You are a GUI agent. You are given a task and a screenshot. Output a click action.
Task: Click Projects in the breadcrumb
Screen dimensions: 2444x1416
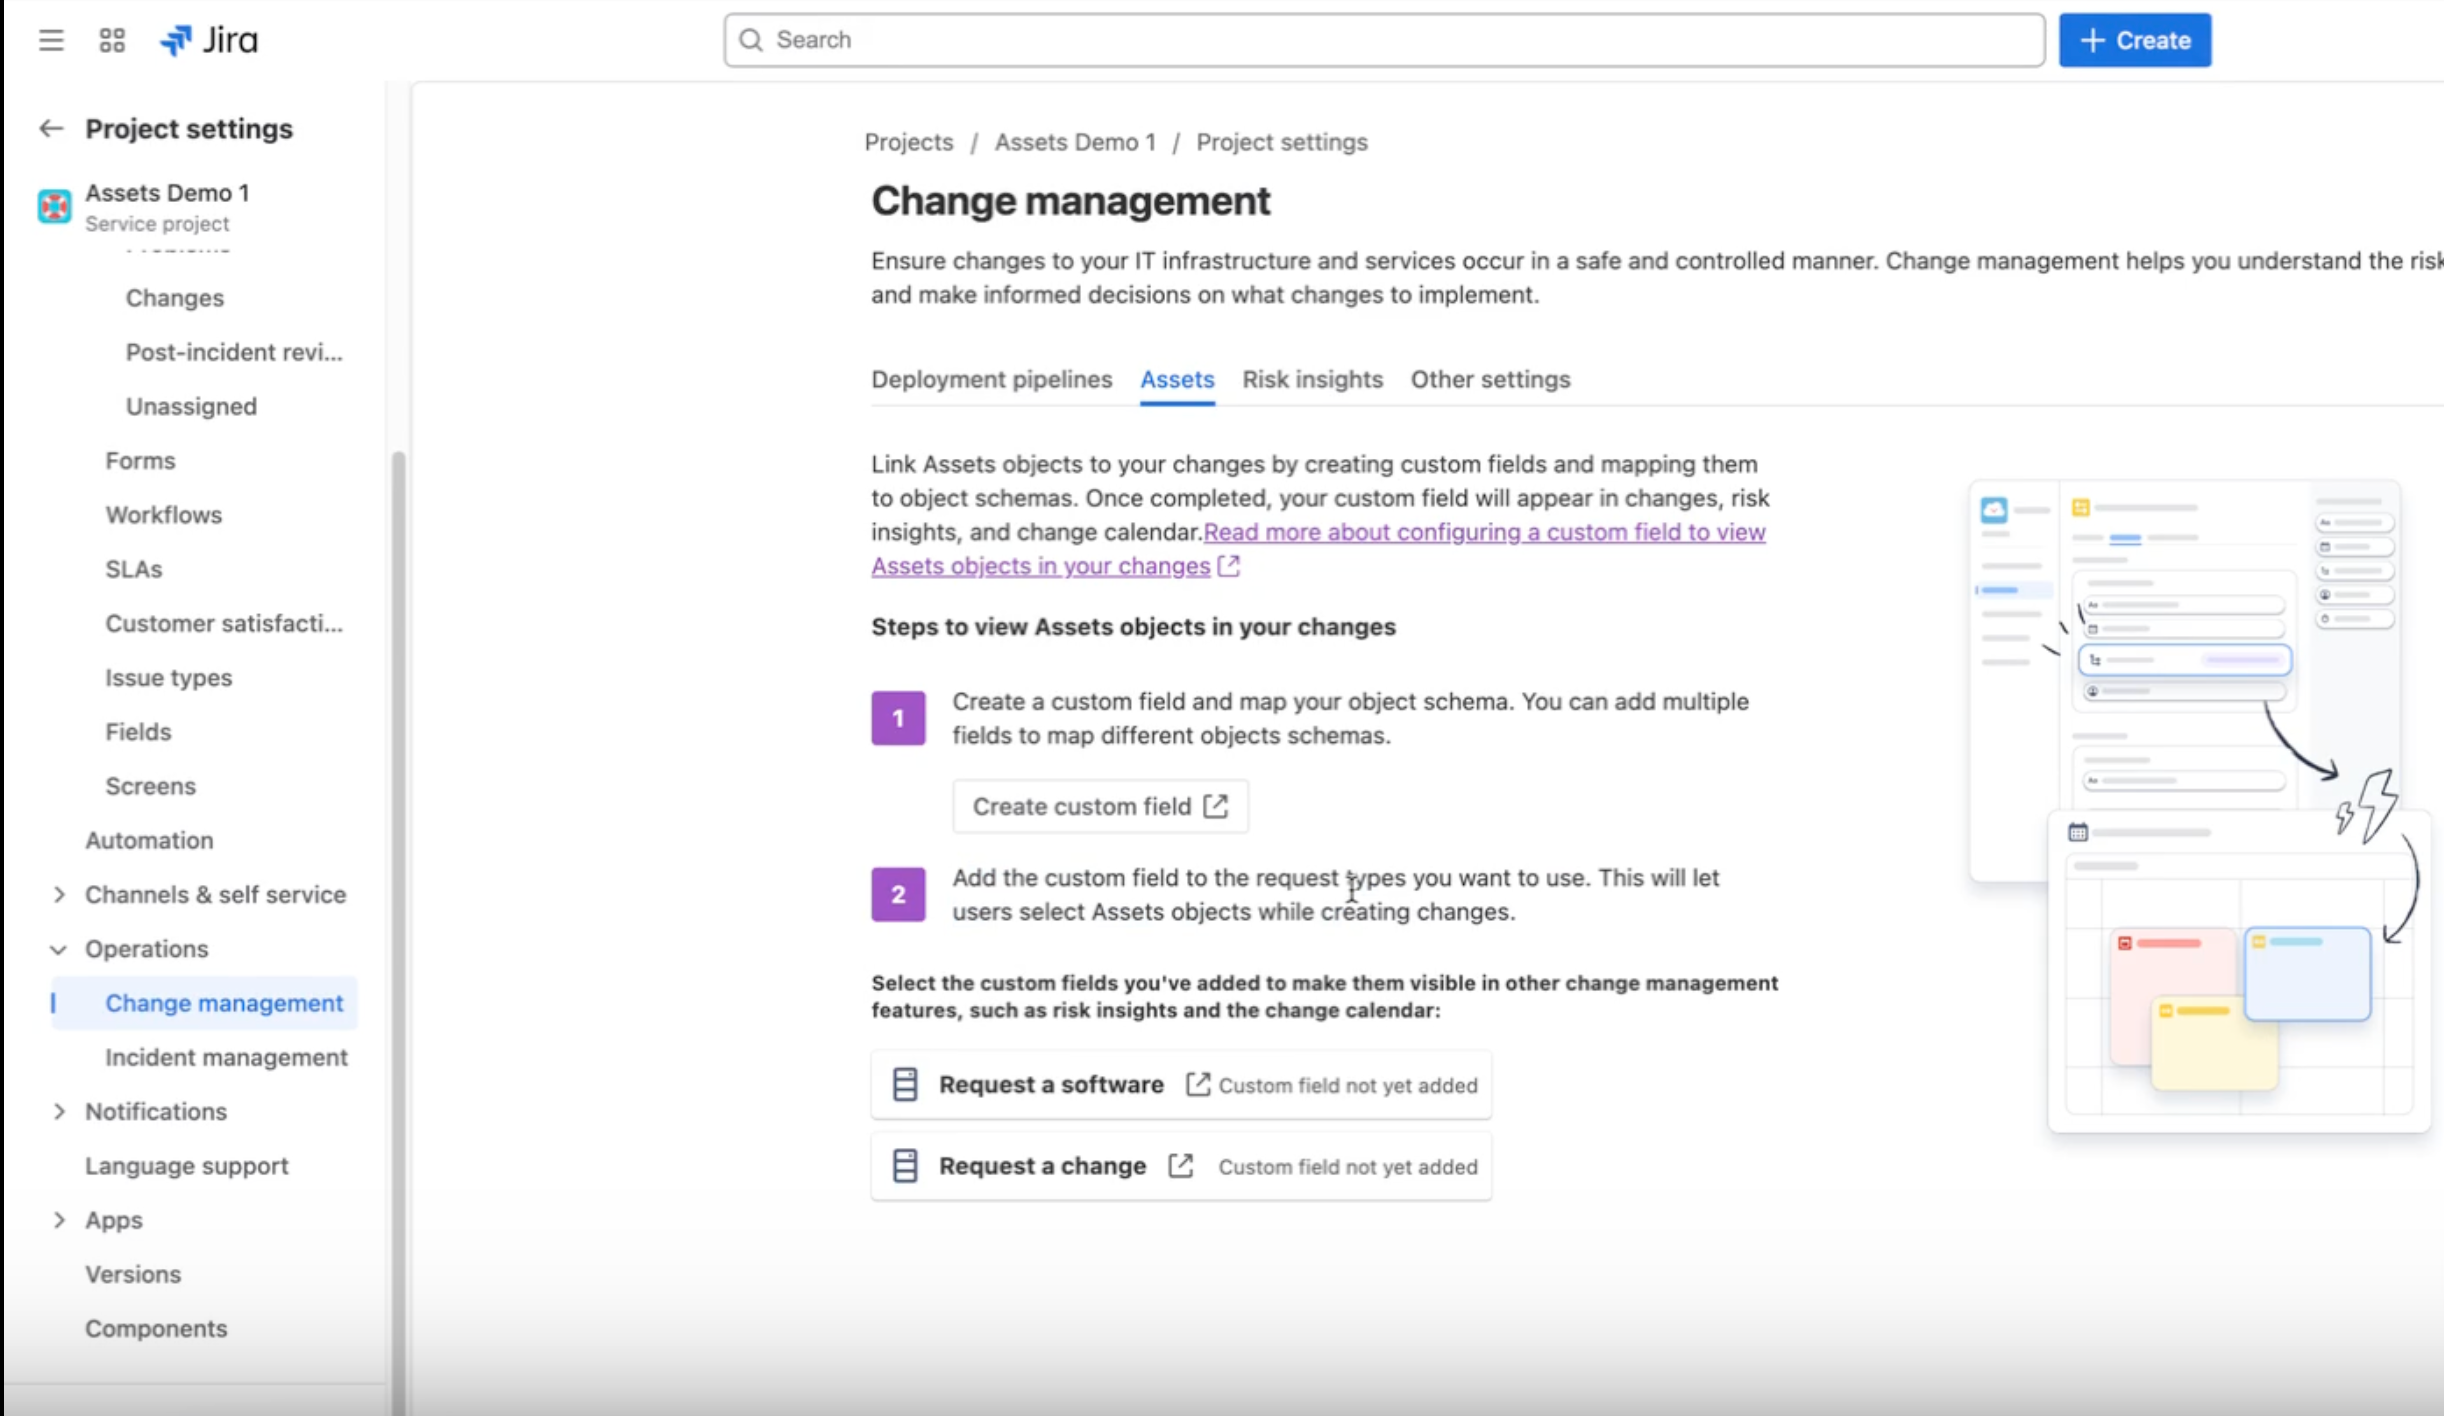[x=907, y=142]
